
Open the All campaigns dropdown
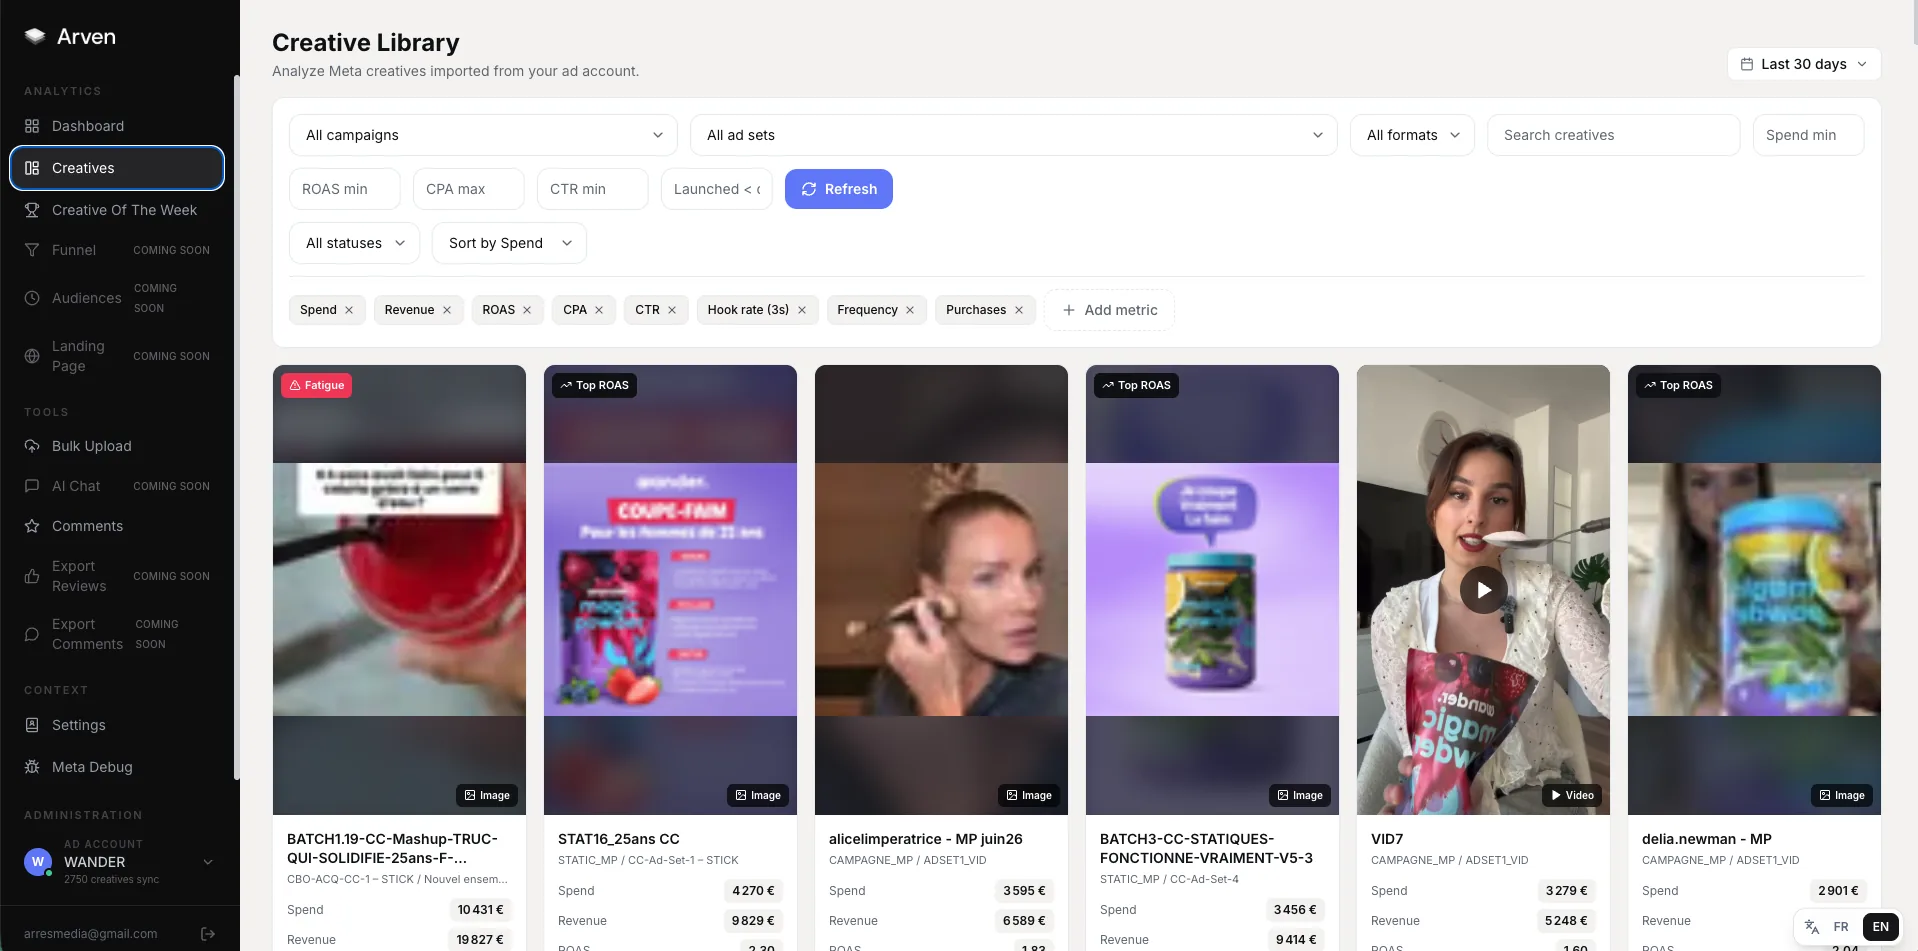click(x=483, y=135)
